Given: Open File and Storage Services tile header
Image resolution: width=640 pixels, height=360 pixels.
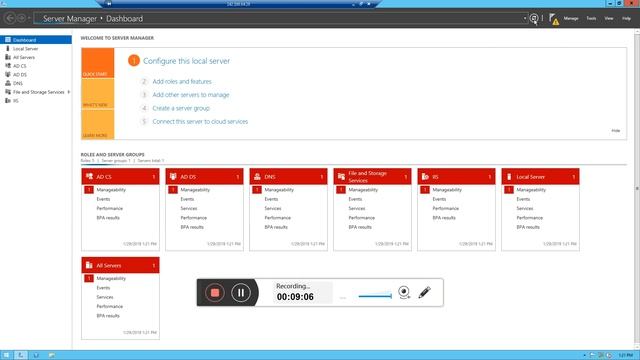Looking at the screenshot, I should 373,177.
